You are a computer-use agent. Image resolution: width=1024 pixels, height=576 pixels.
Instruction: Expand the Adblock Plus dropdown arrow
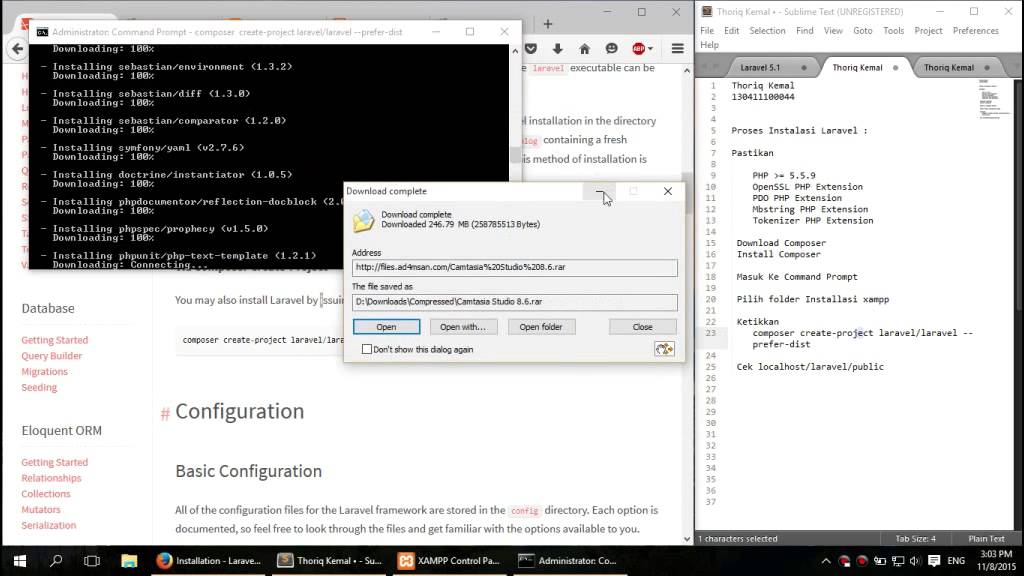click(650, 49)
